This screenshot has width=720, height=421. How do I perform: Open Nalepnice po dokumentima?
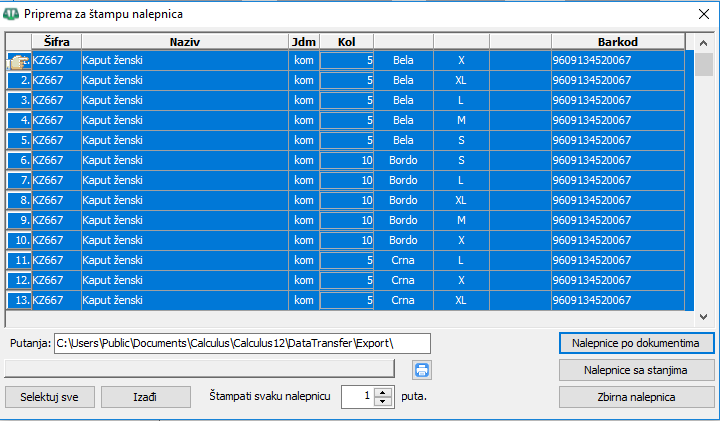tap(636, 343)
